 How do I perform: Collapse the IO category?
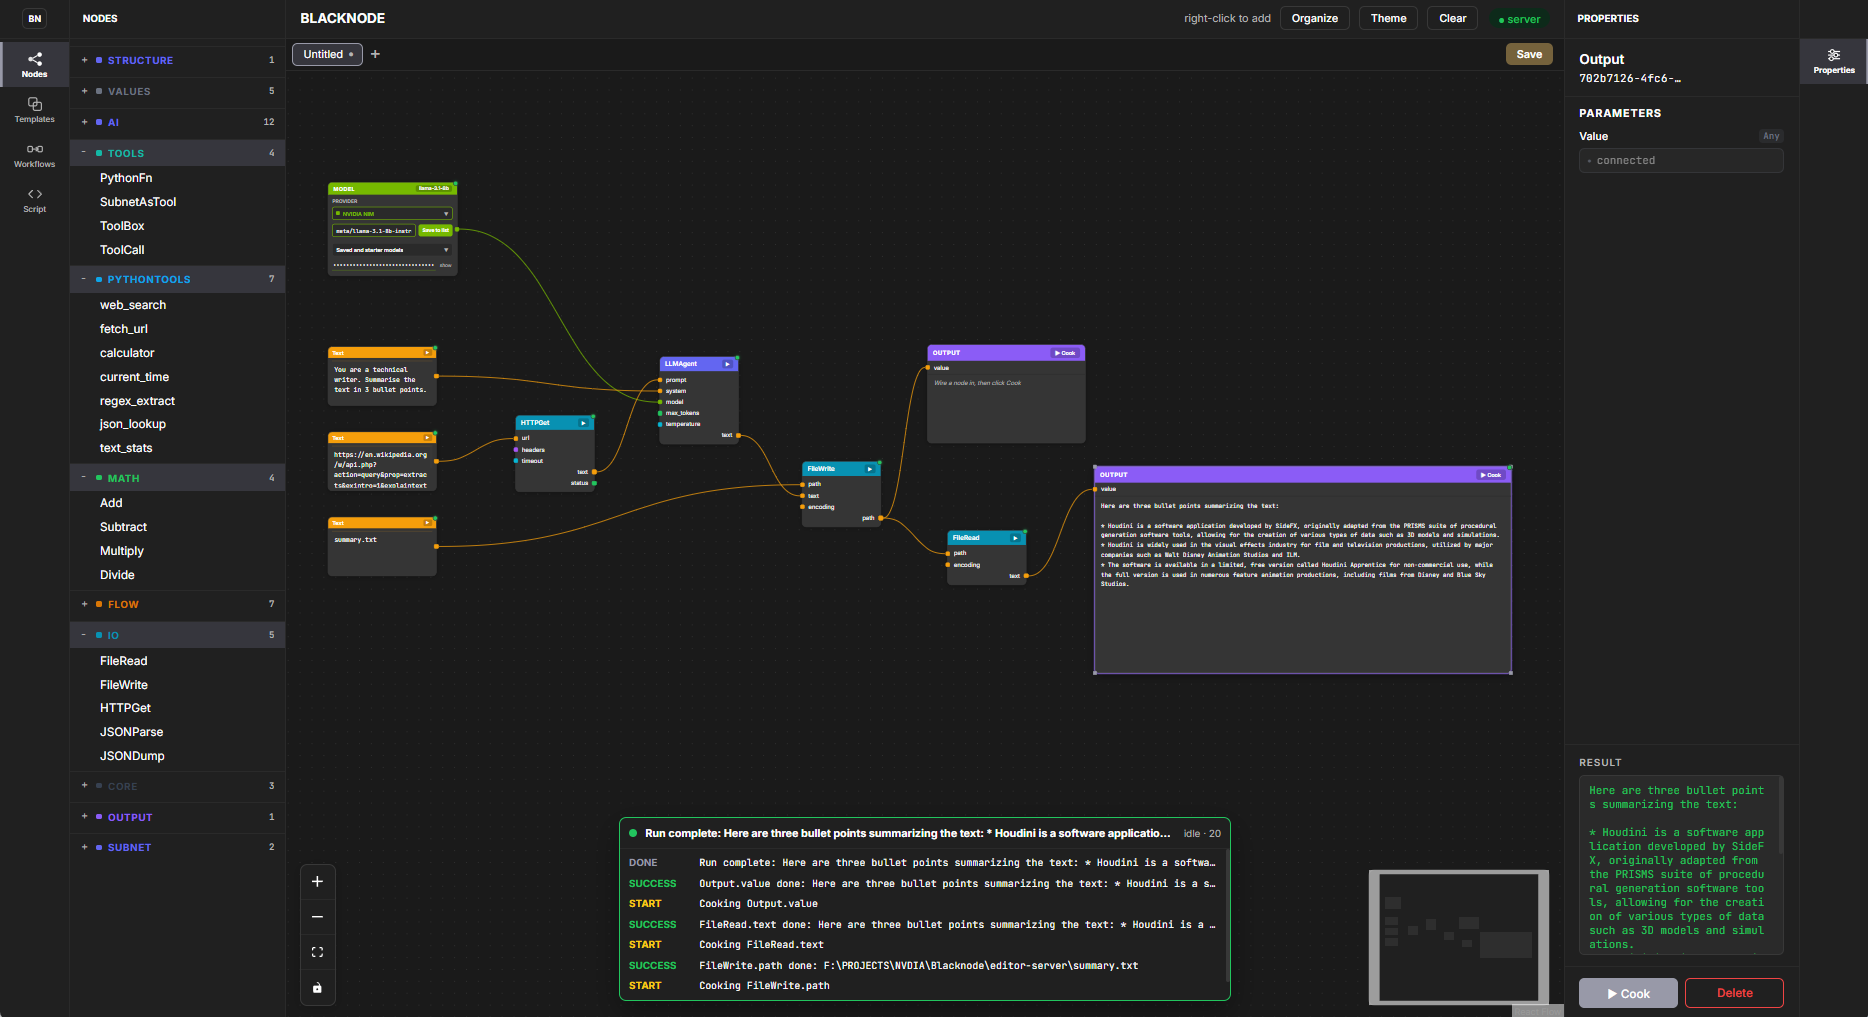tap(177, 635)
